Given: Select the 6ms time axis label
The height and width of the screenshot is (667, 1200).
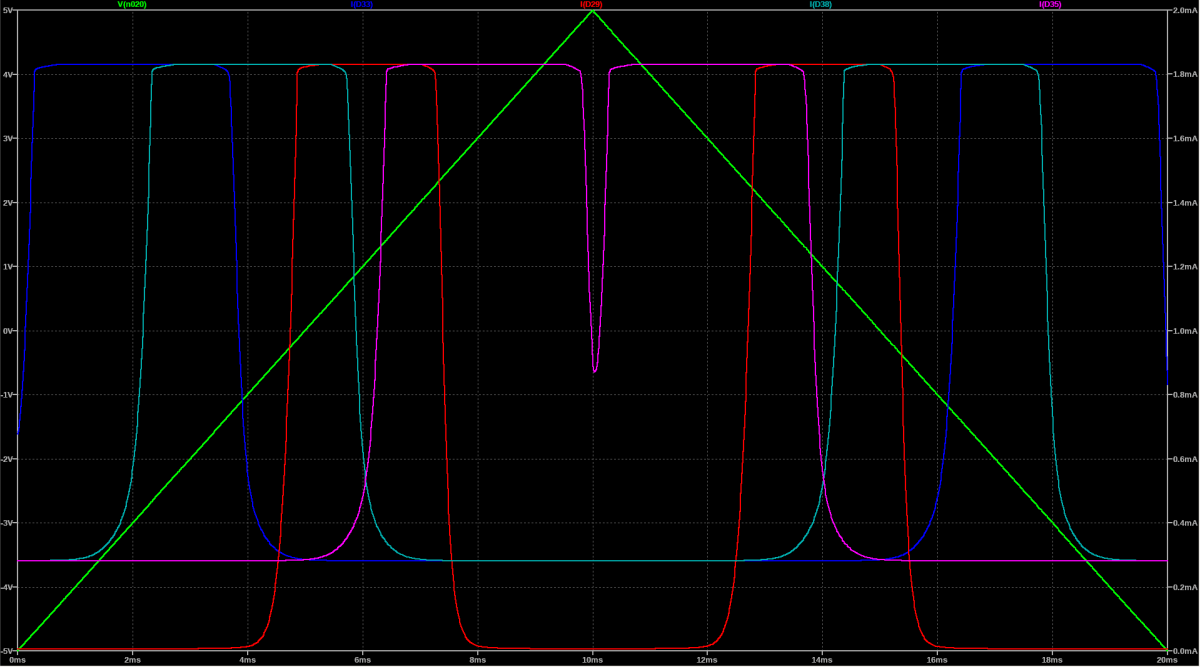Looking at the screenshot, I should pos(362,660).
